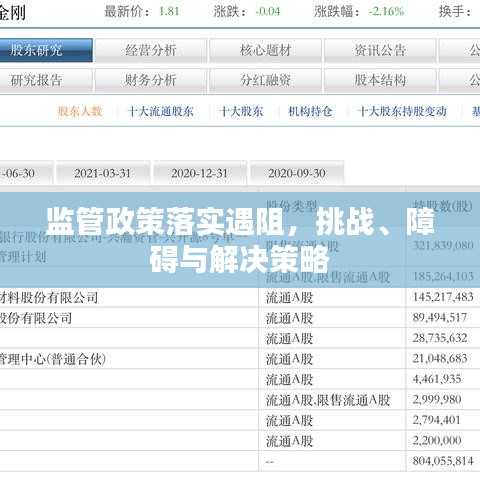The height and width of the screenshot is (480, 480).
Task: Select the date tab ending in -06-30
Action: pyautogui.click(x=26, y=173)
